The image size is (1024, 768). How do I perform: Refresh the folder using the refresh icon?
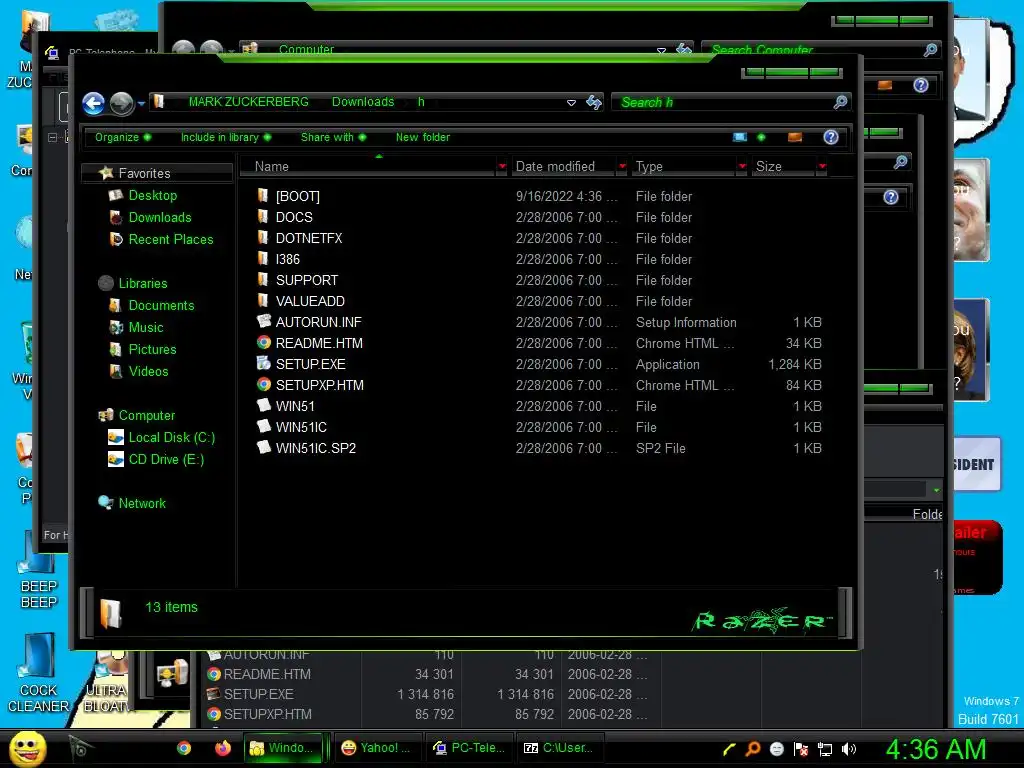pos(594,102)
